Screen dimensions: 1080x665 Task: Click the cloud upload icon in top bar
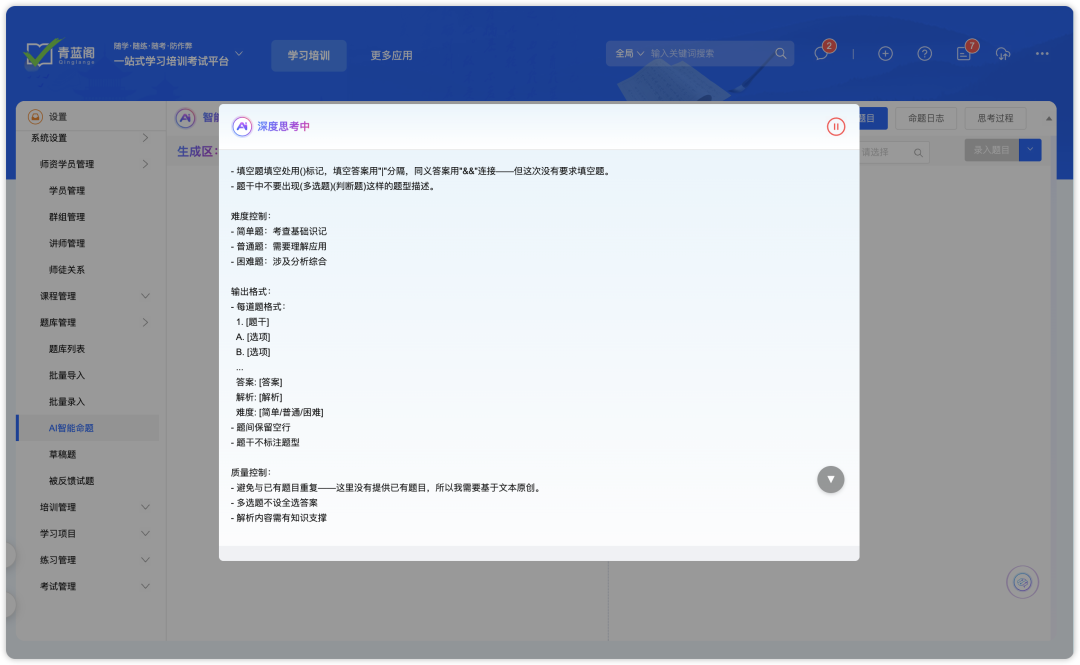tap(1003, 53)
